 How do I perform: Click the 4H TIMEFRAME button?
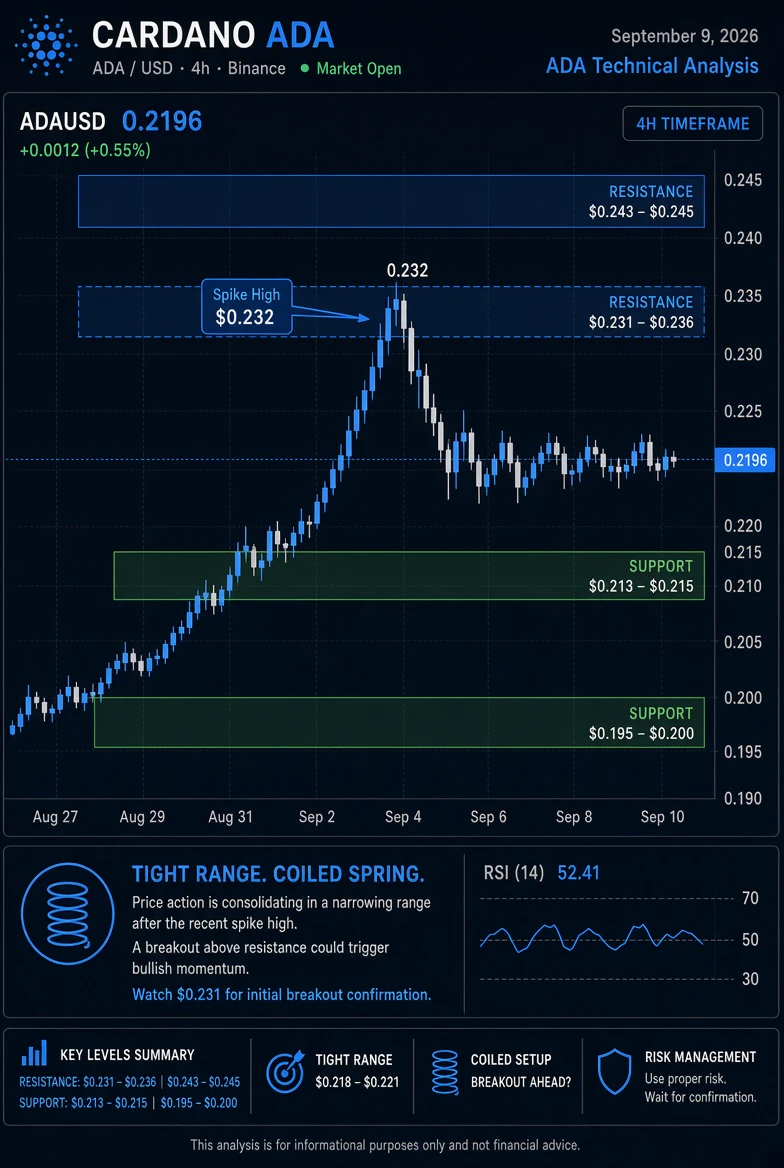(692, 124)
